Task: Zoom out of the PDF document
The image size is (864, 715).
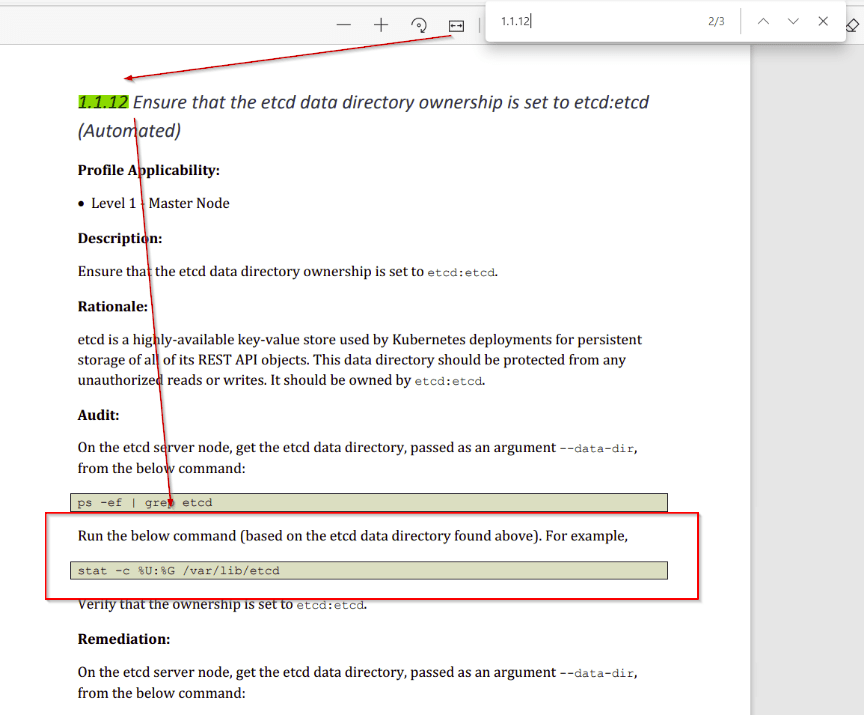Action: pyautogui.click(x=344, y=25)
